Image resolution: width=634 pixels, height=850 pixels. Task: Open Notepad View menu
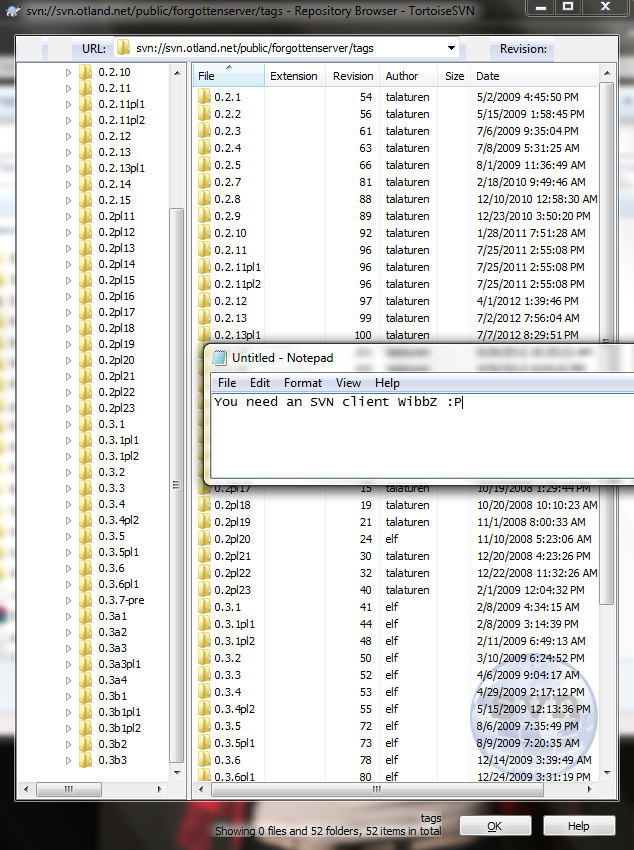[348, 383]
